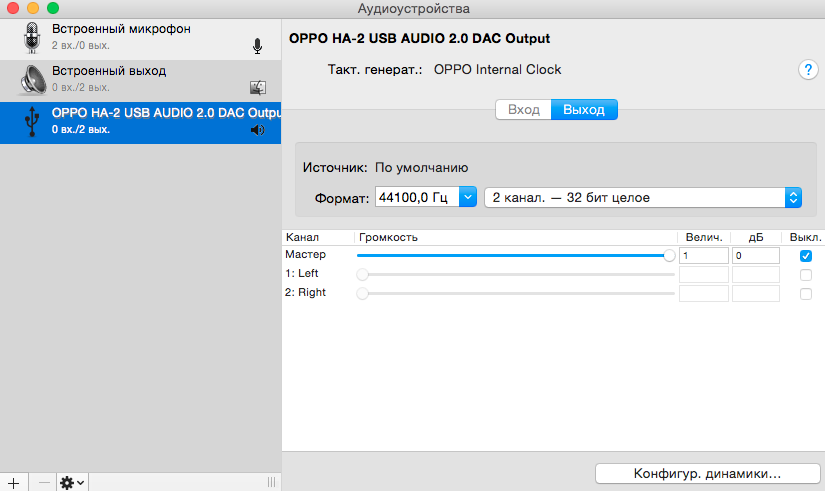Open the 2 канал. — 32 бит format popup
Screen dimensions: 825x491
(x=643, y=197)
